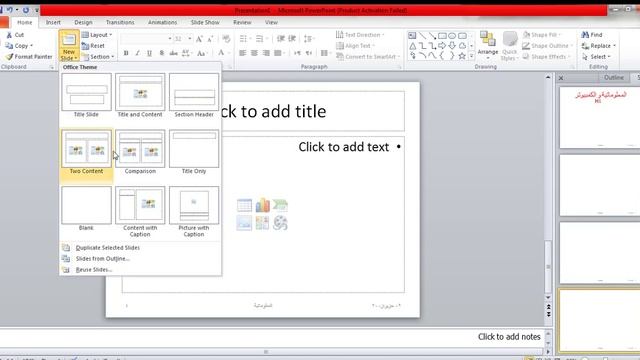Choose Blank layout

coord(86,209)
